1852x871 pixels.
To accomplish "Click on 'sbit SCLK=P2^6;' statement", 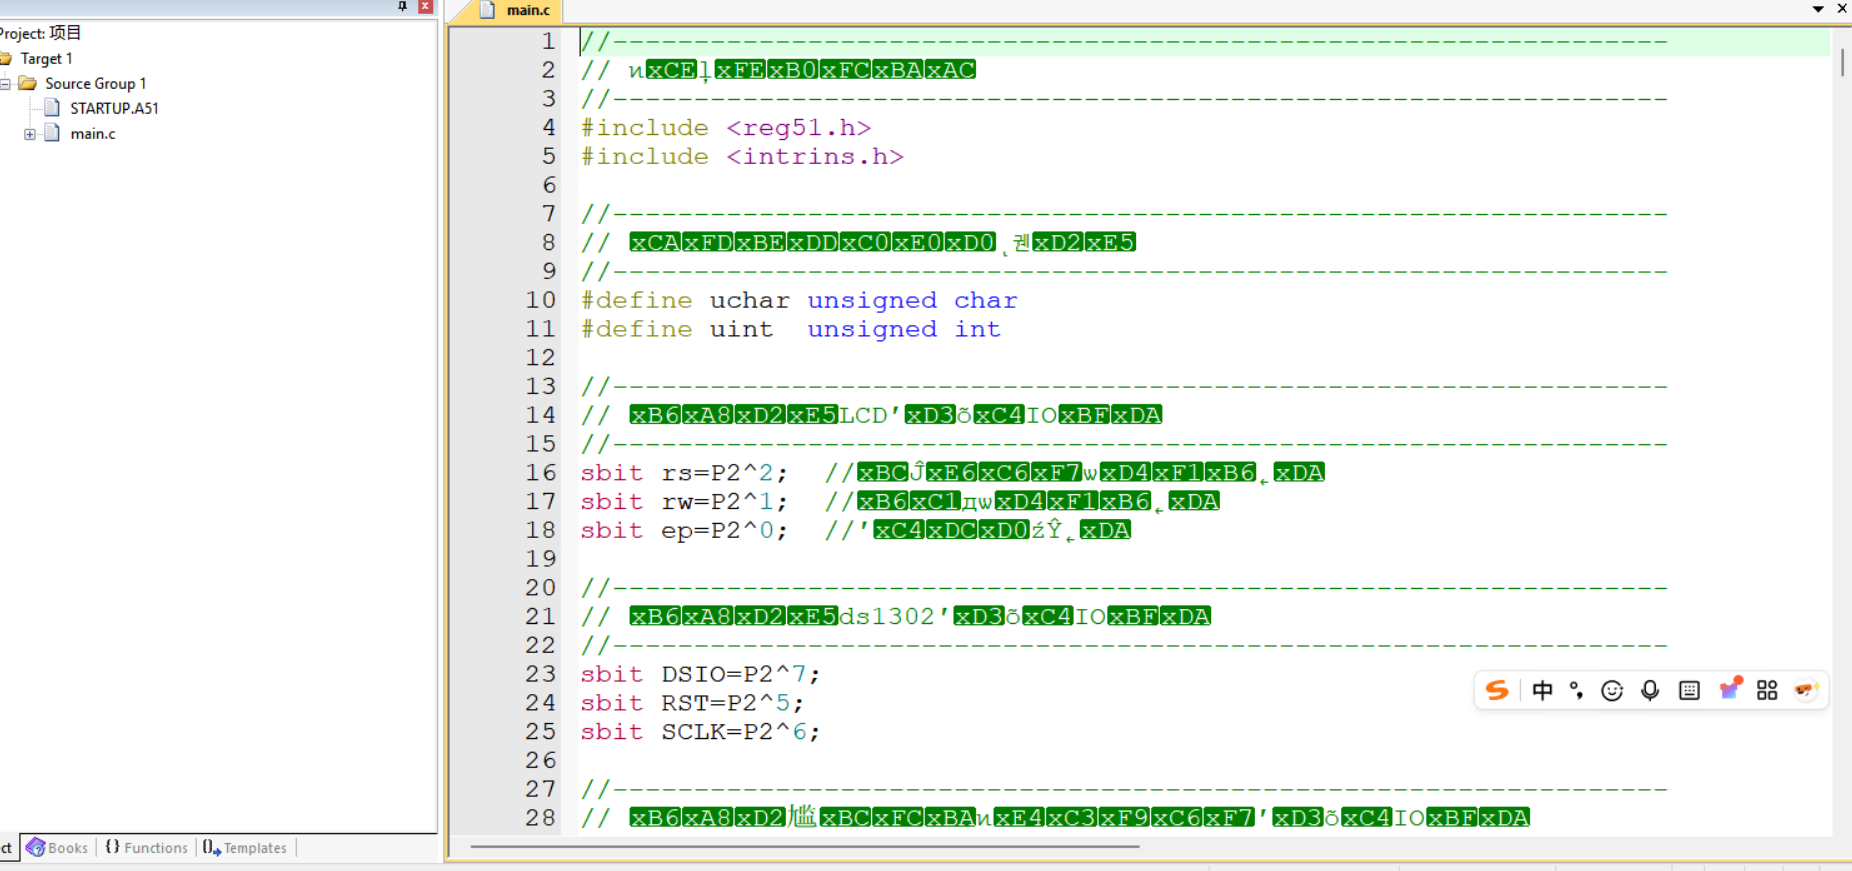I will (x=700, y=733).
